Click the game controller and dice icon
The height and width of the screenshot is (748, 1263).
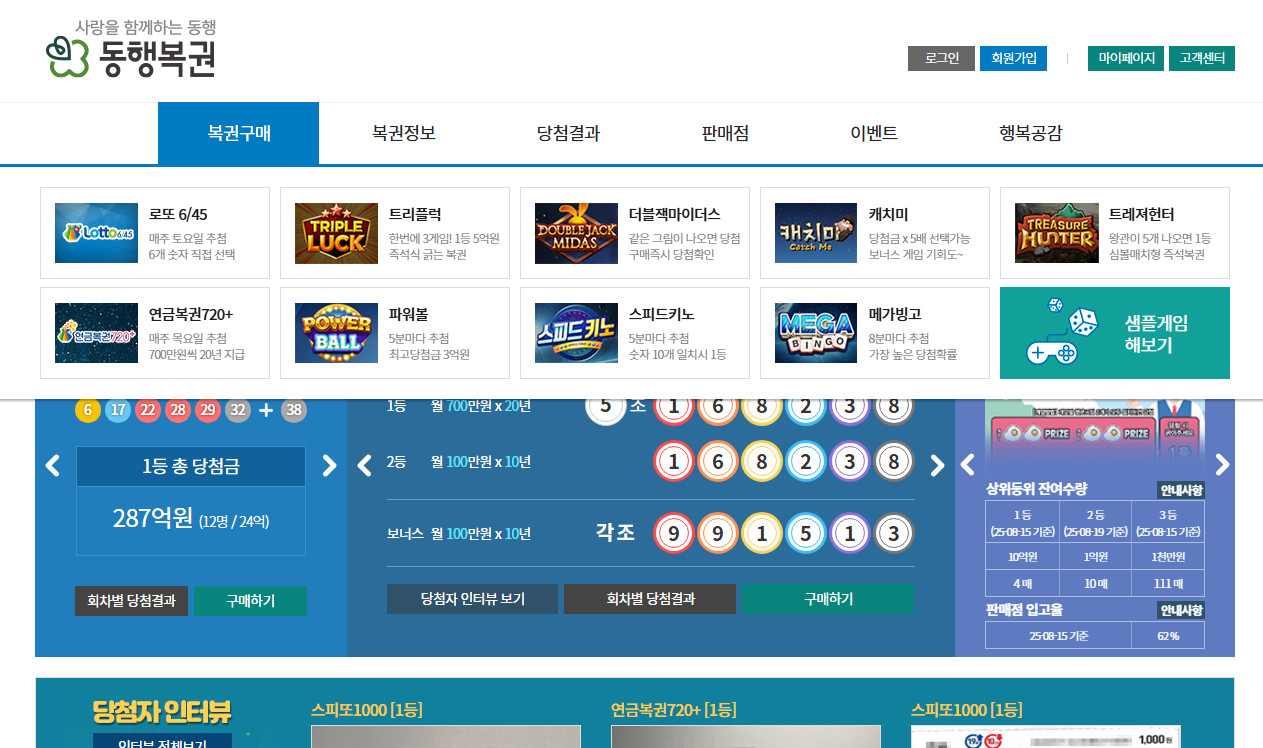tap(1062, 332)
